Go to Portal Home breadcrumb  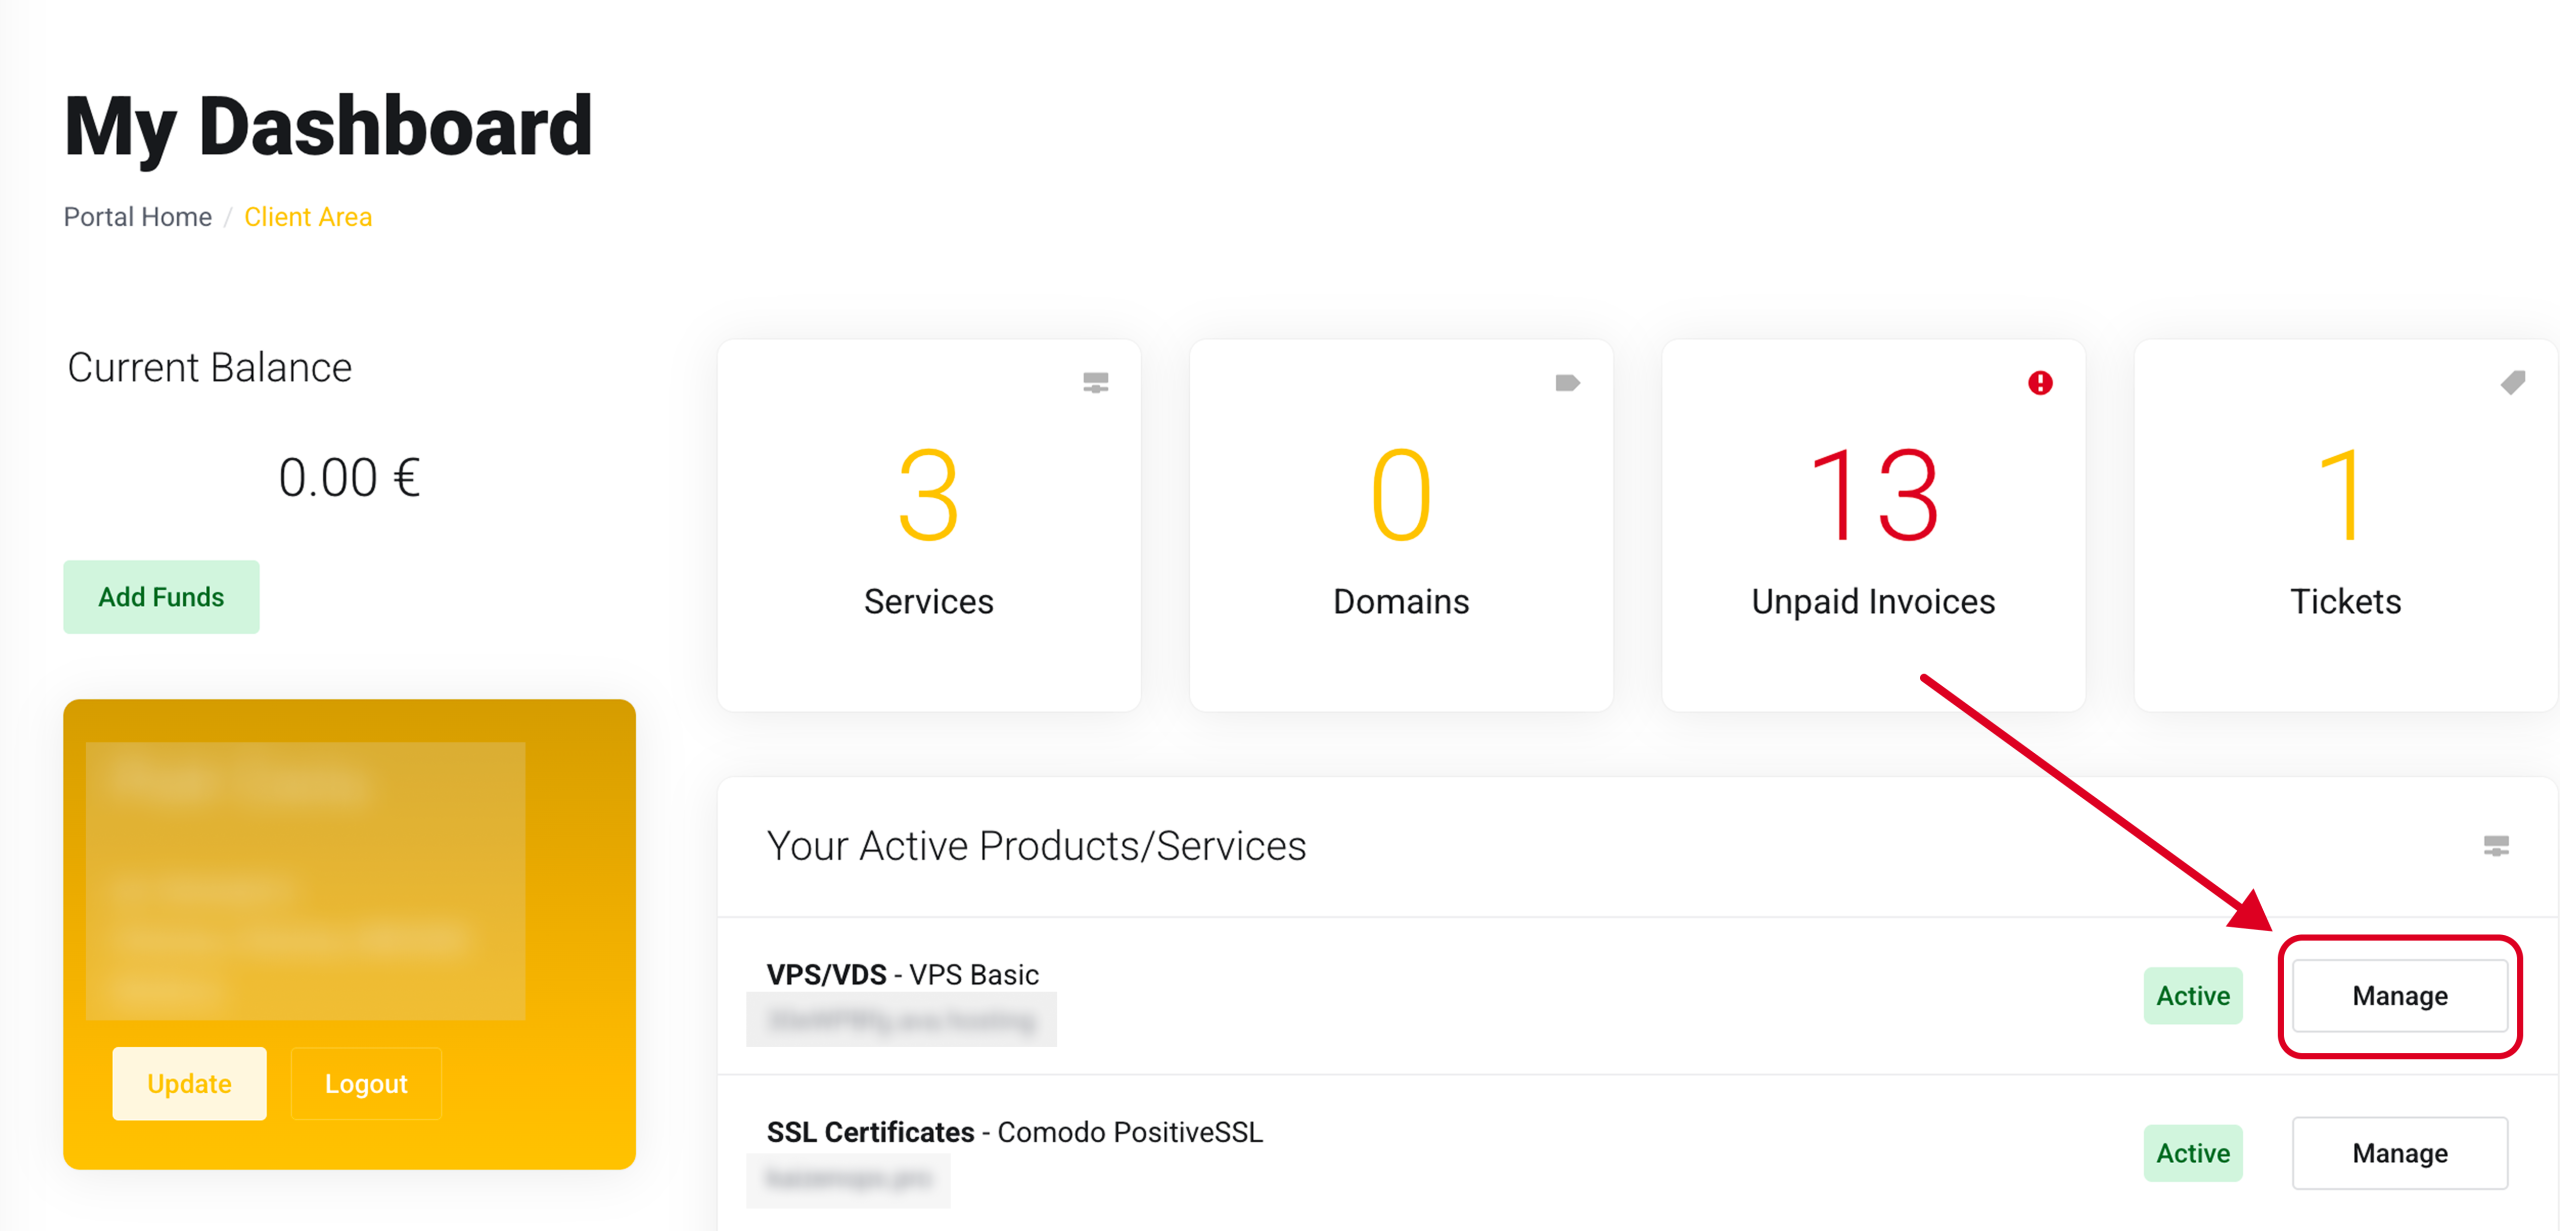(138, 217)
